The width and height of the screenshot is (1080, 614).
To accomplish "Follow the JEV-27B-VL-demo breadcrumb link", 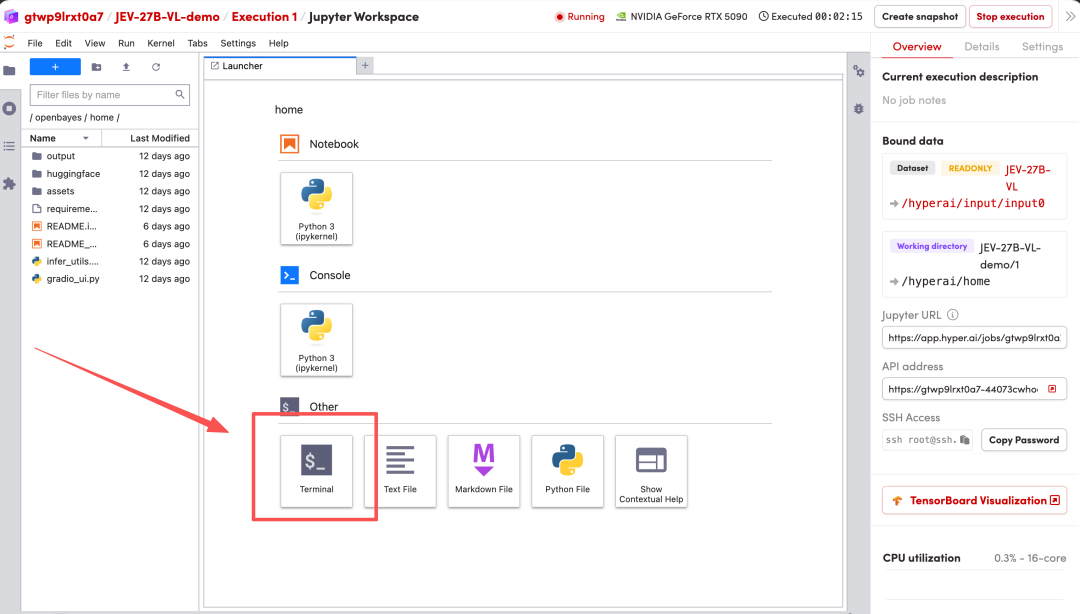I will [167, 17].
